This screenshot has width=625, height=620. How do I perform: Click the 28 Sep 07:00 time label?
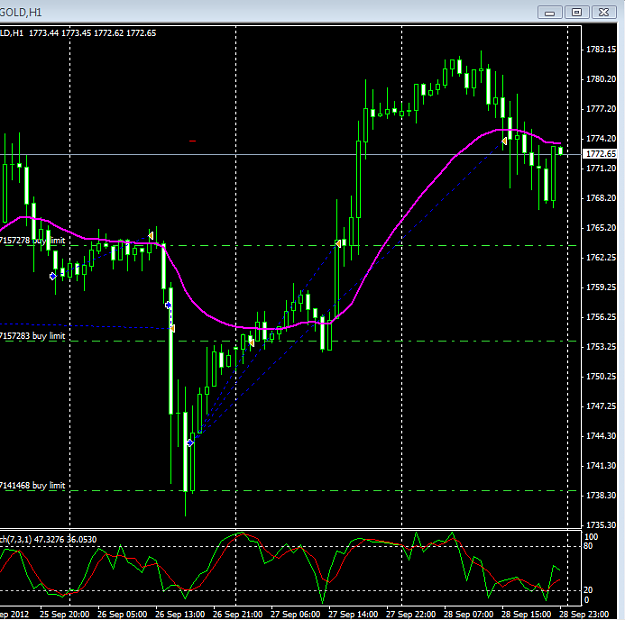pyautogui.click(x=468, y=614)
